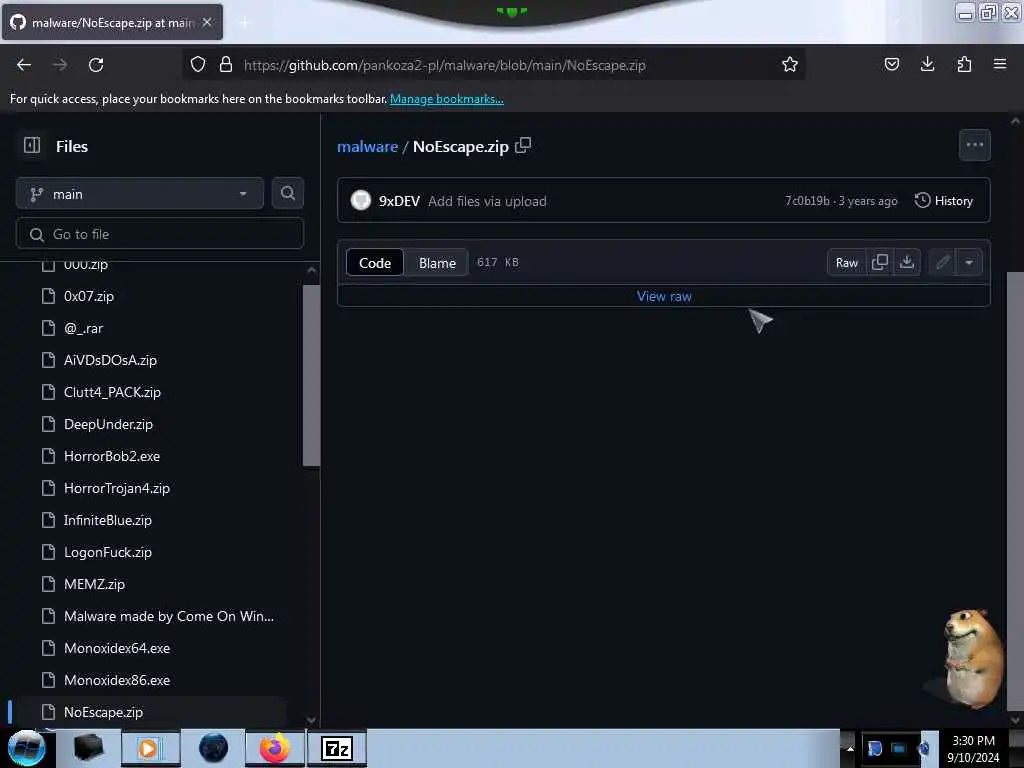Viewport: 1024px width, 768px height.
Task: Open the dark globe taskbar icon
Action: (x=214, y=748)
